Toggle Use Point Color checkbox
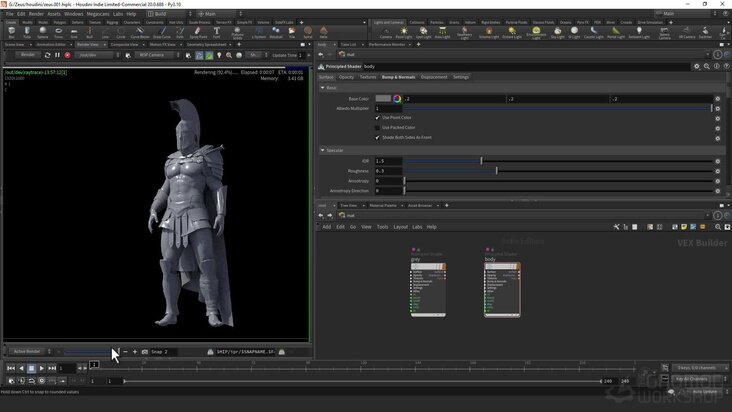This screenshot has width=732, height=412. pos(377,118)
